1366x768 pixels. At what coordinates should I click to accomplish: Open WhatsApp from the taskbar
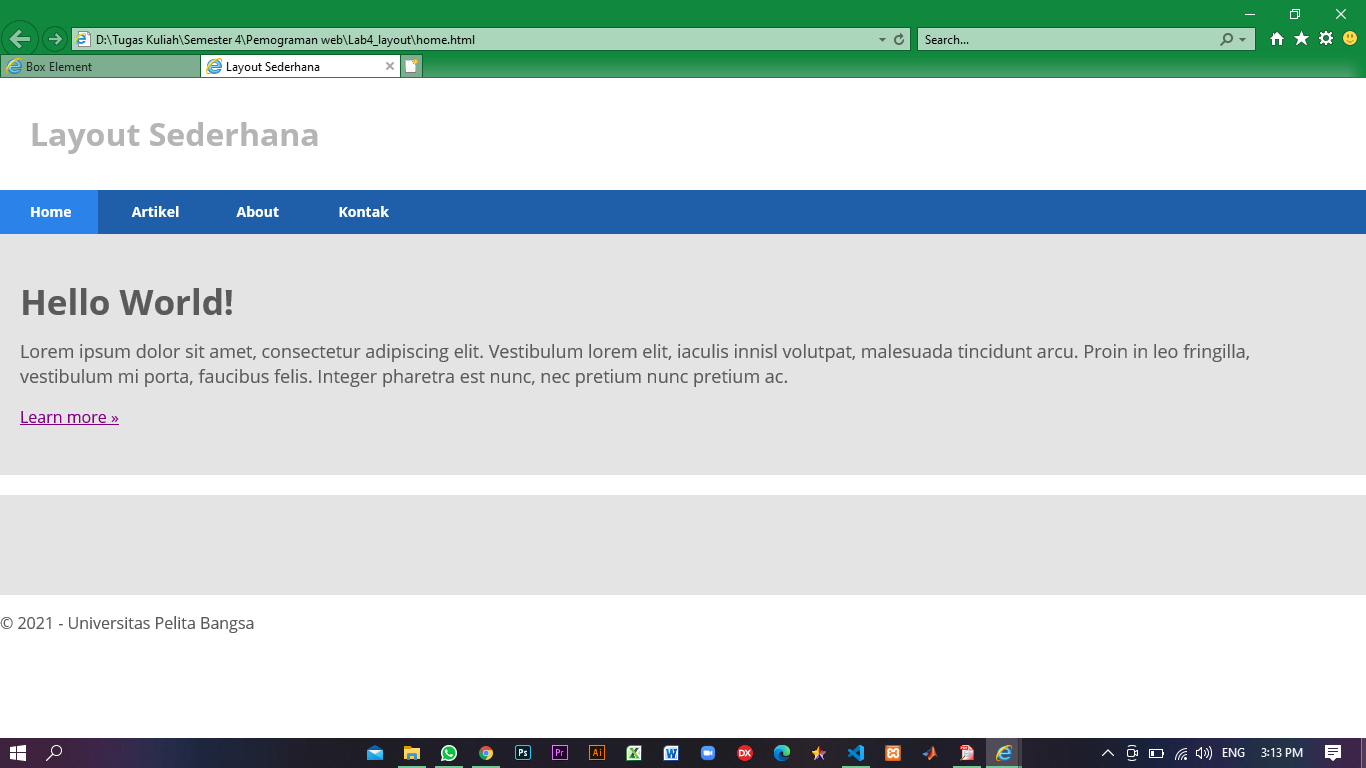coord(448,753)
